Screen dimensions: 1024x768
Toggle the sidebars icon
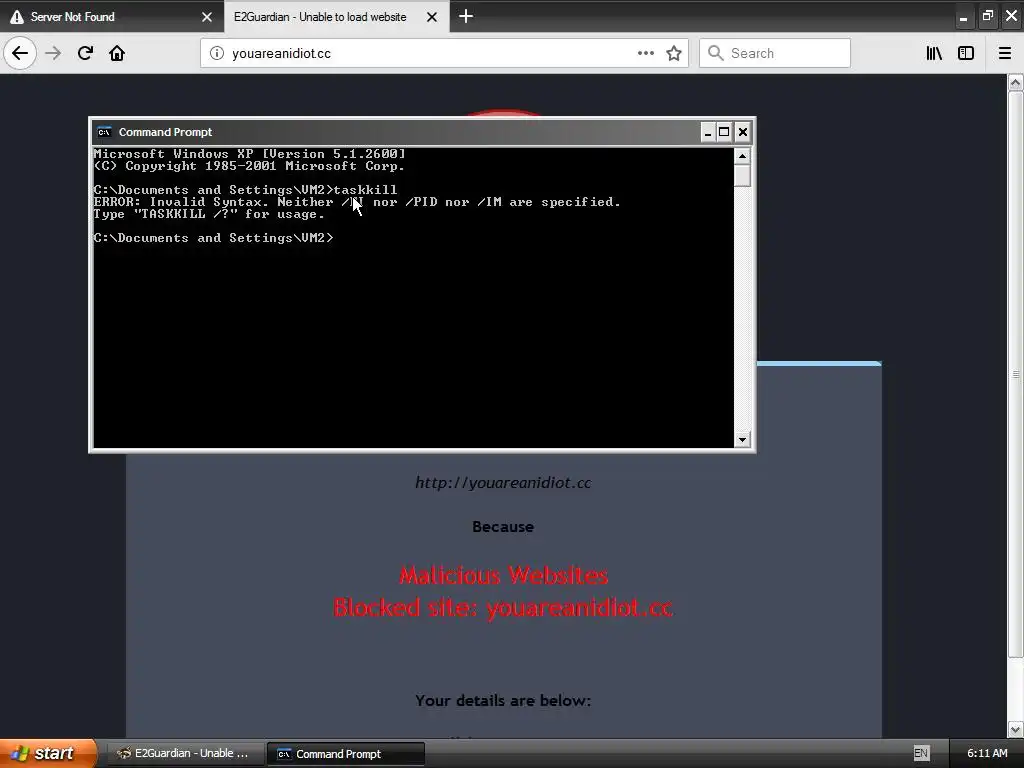(966, 53)
